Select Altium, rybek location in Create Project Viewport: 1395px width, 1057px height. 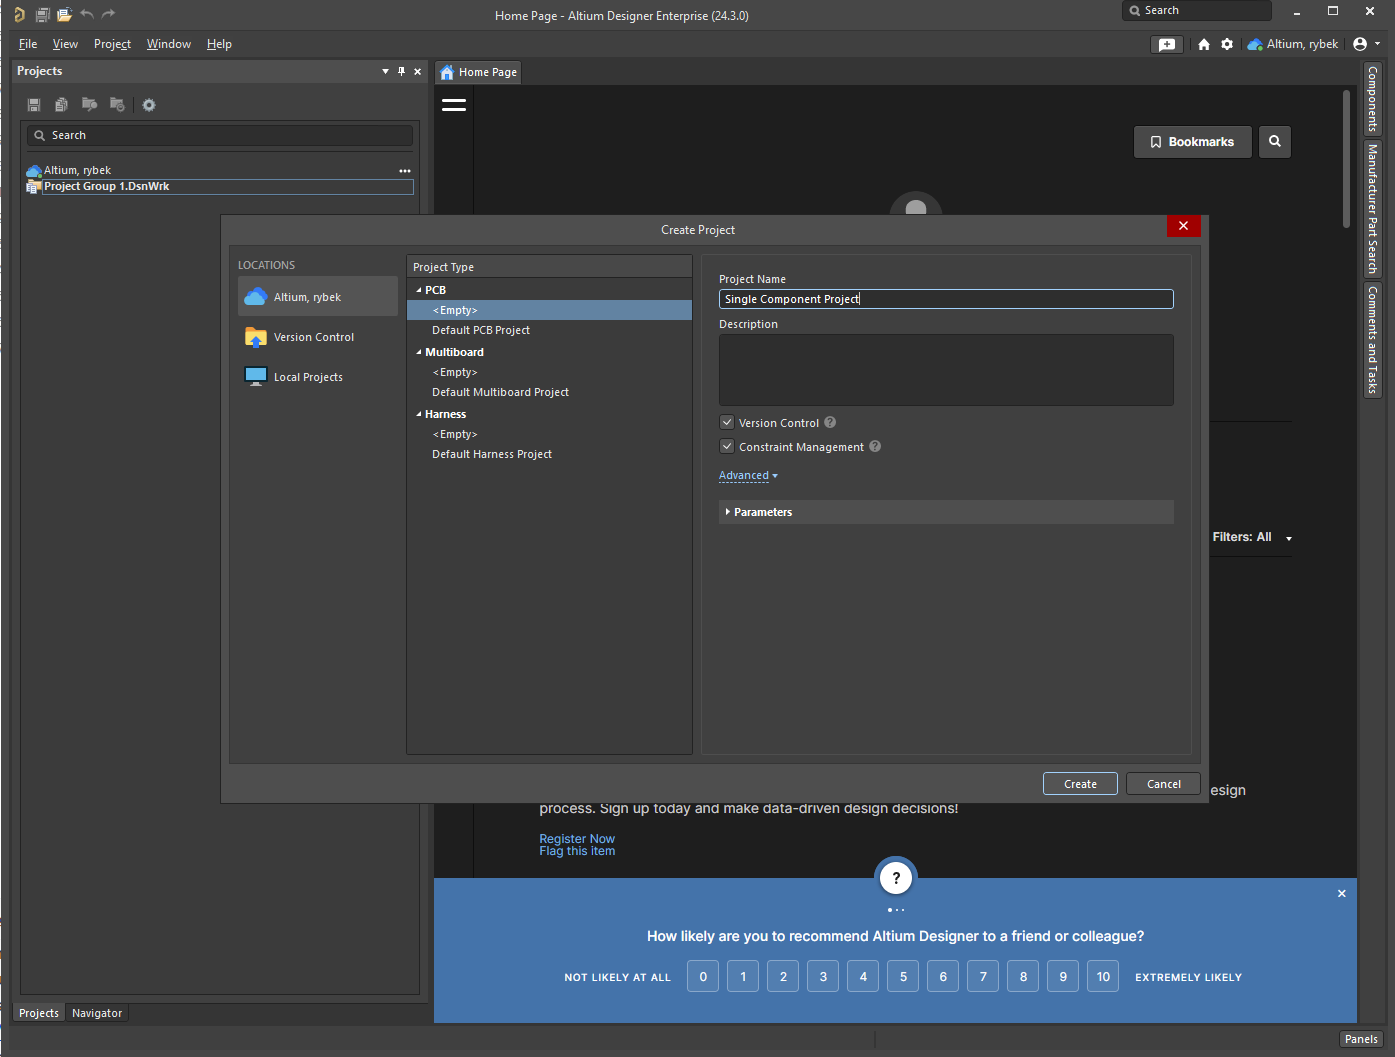tap(318, 297)
